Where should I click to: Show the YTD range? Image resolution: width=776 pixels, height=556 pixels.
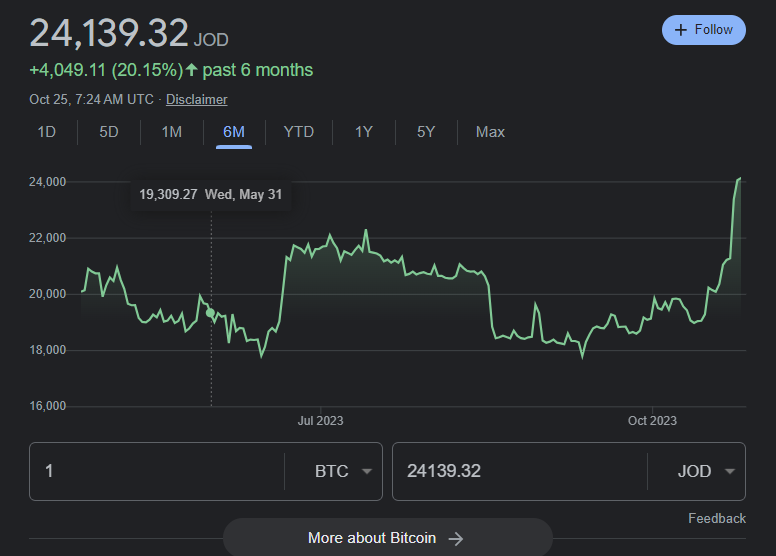coord(298,132)
